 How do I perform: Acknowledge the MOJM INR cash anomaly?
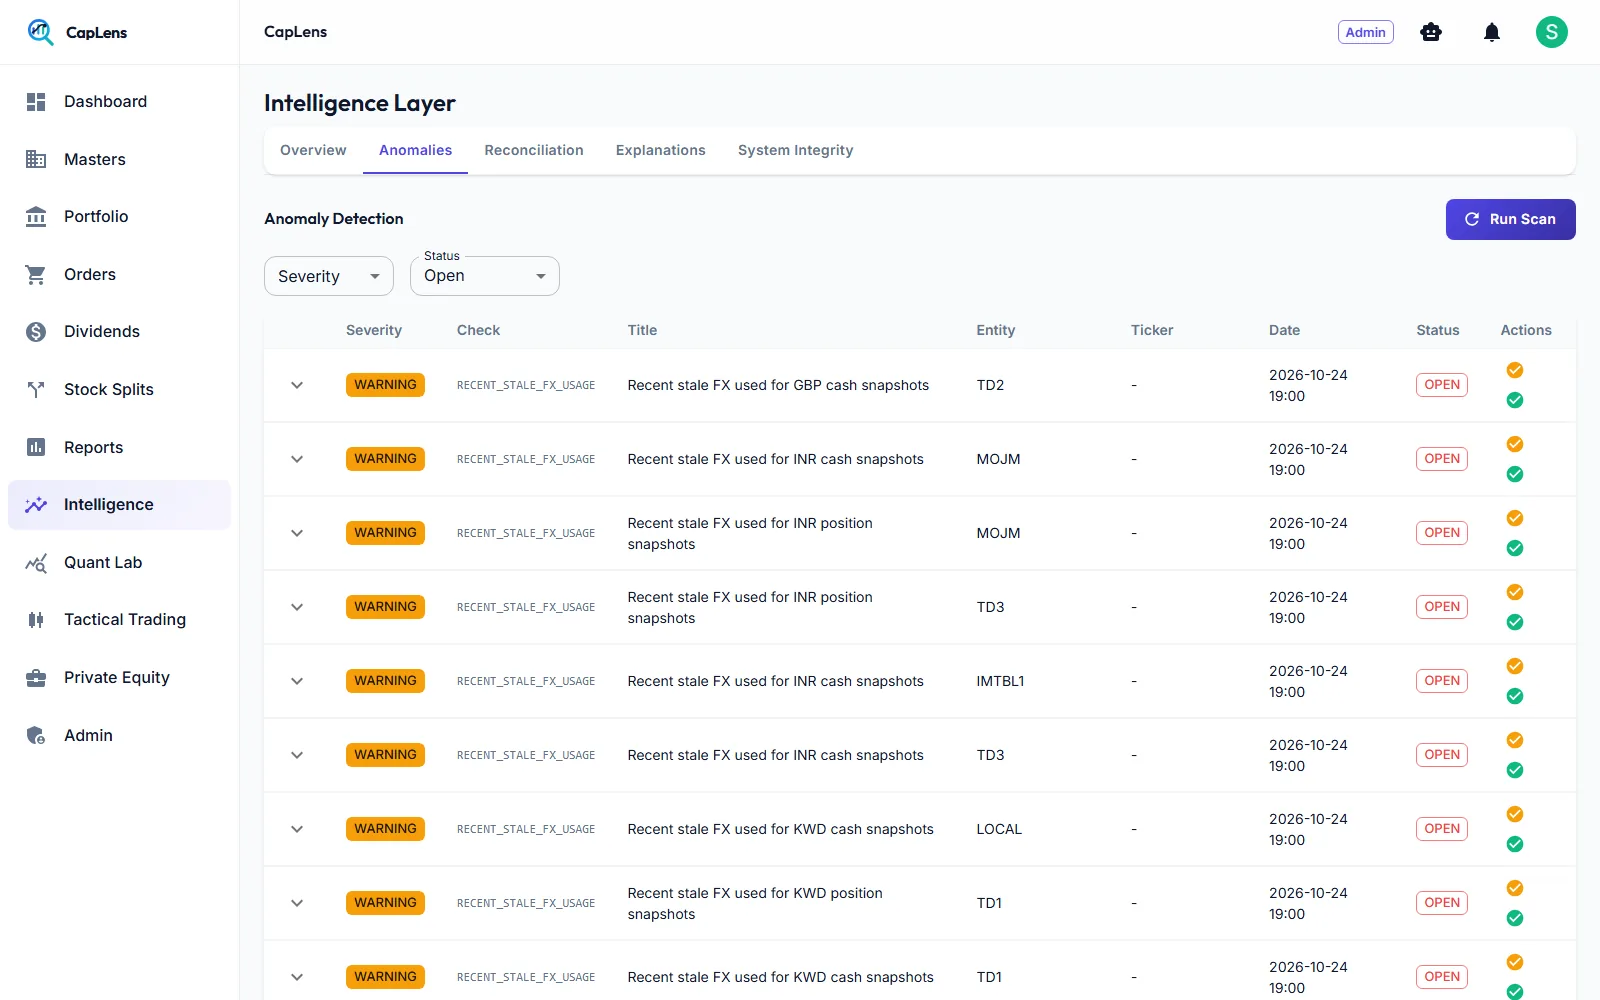[x=1515, y=444]
